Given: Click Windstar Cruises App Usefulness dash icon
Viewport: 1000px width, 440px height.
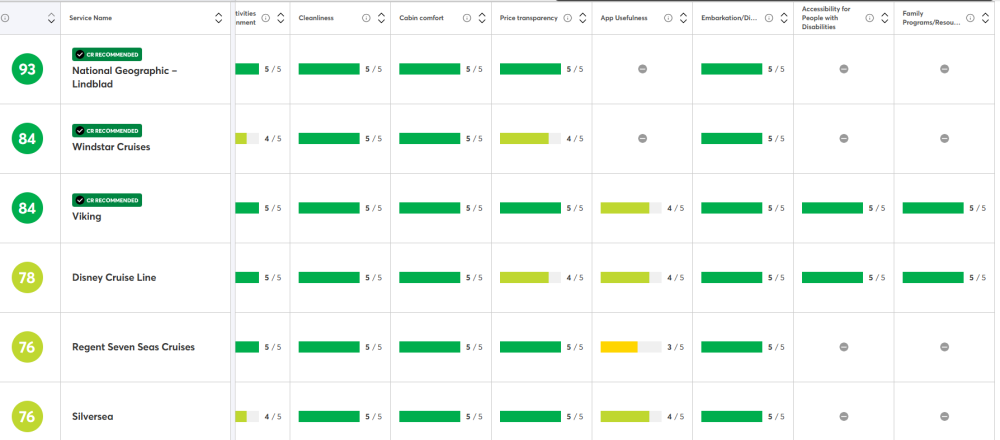Looking at the screenshot, I should (x=642, y=138).
